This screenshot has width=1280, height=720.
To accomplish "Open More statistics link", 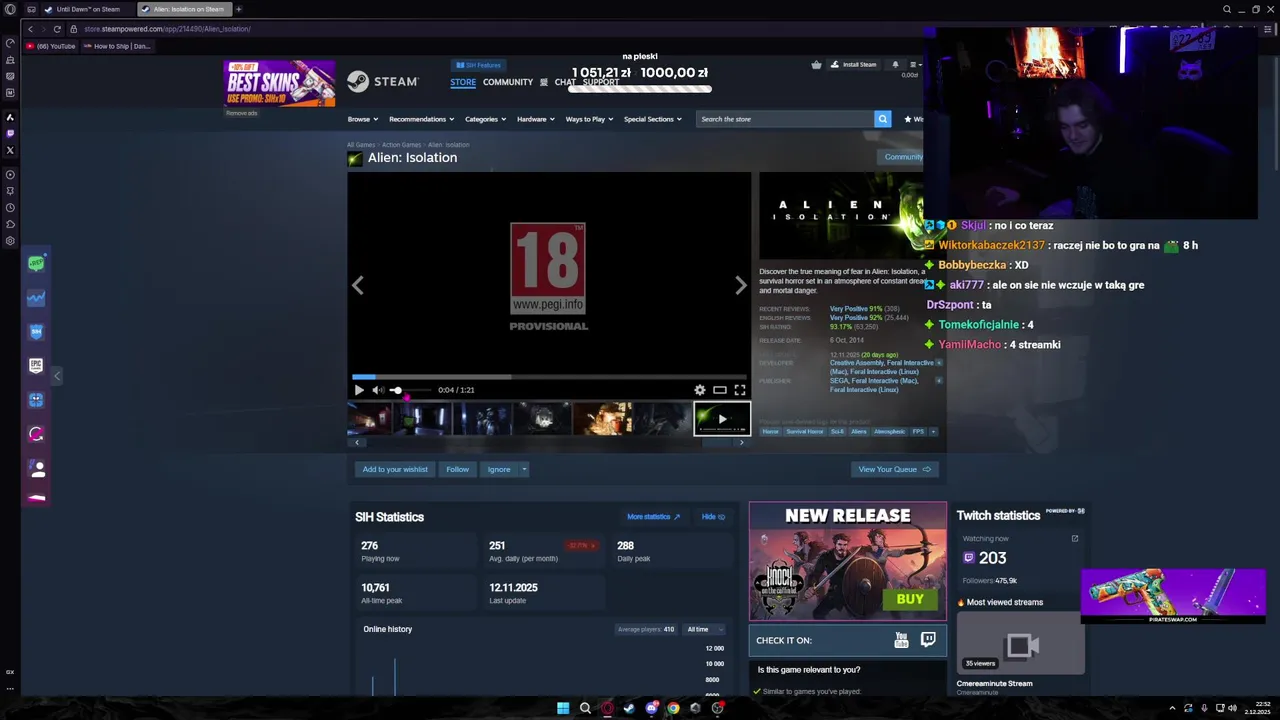I will (653, 517).
